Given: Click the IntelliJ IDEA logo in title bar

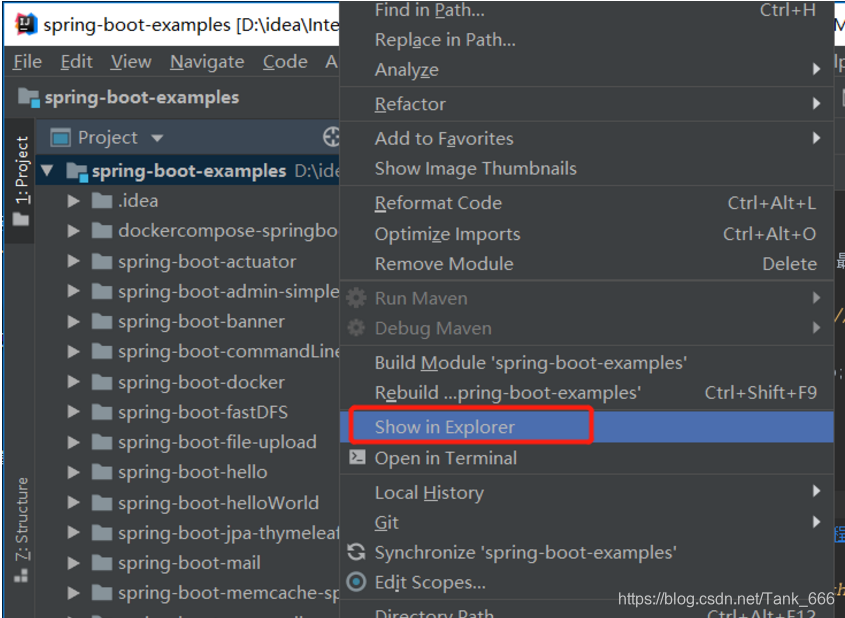Looking at the screenshot, I should [x=25, y=25].
